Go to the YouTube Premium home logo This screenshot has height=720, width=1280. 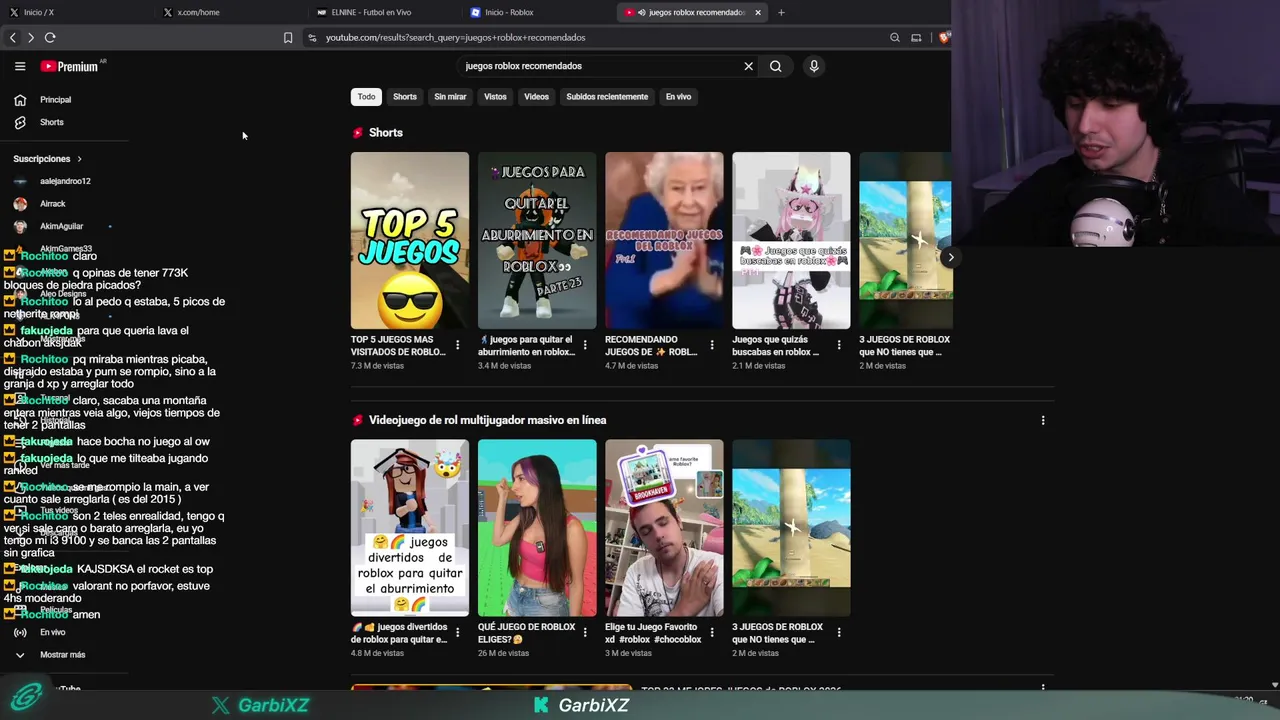(x=70, y=66)
